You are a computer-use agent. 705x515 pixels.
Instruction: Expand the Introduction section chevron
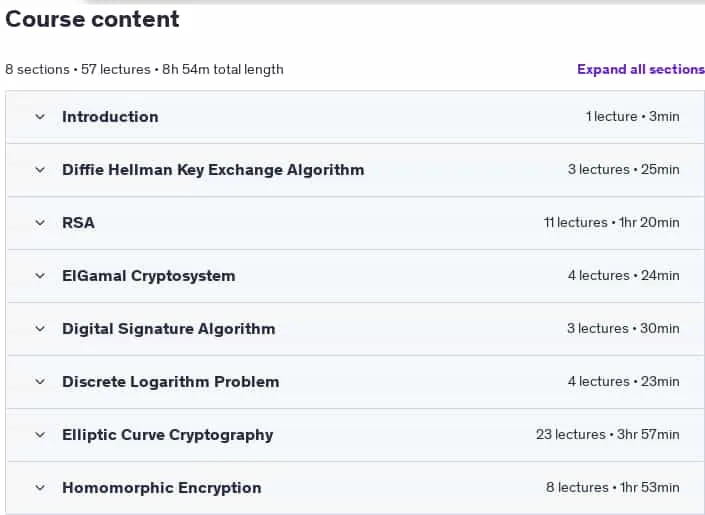point(40,117)
